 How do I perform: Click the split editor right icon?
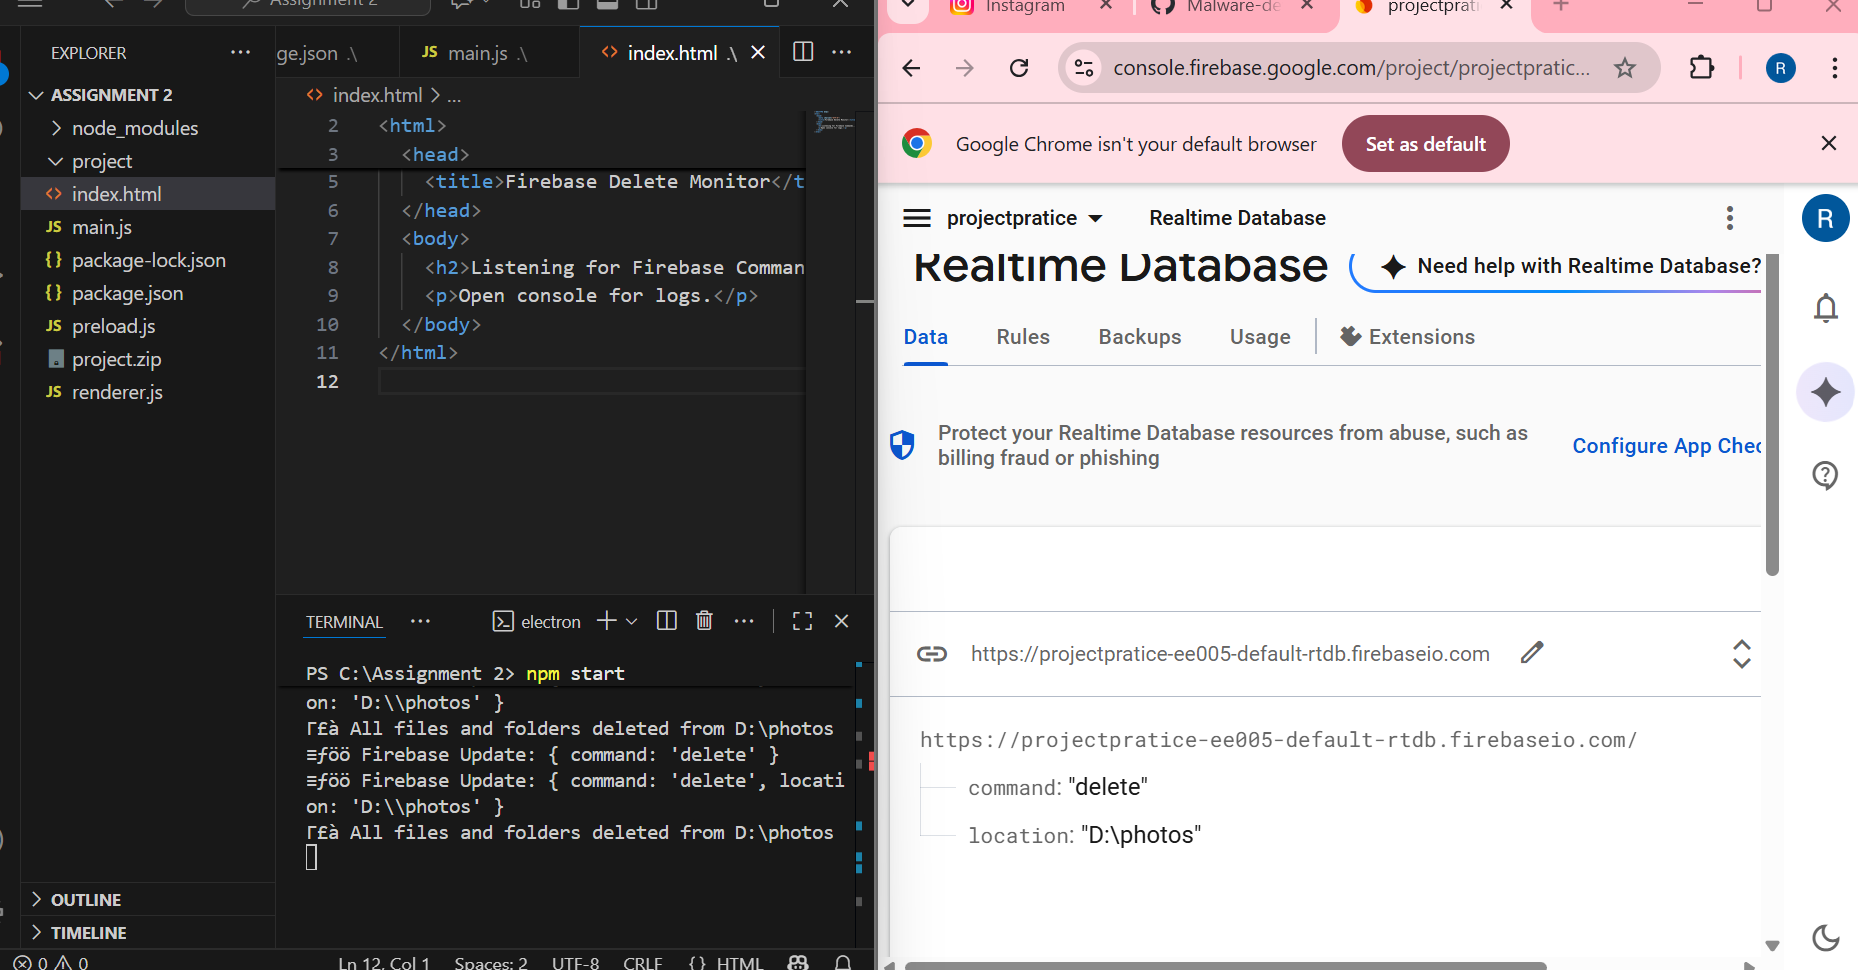(803, 52)
